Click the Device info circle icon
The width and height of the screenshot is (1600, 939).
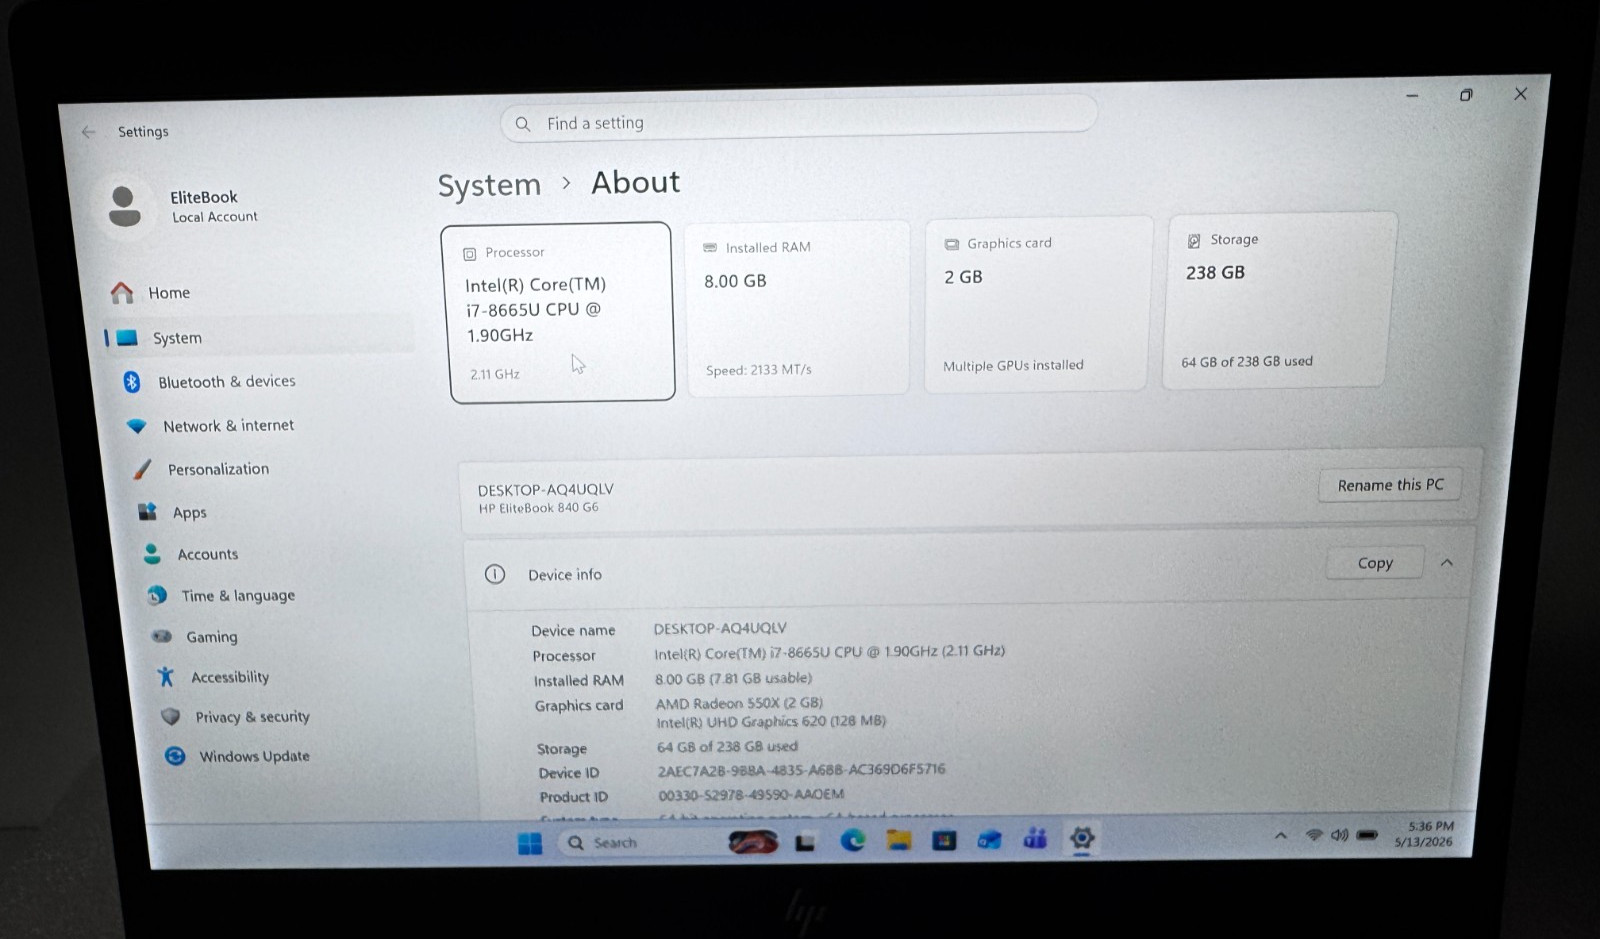tap(495, 574)
